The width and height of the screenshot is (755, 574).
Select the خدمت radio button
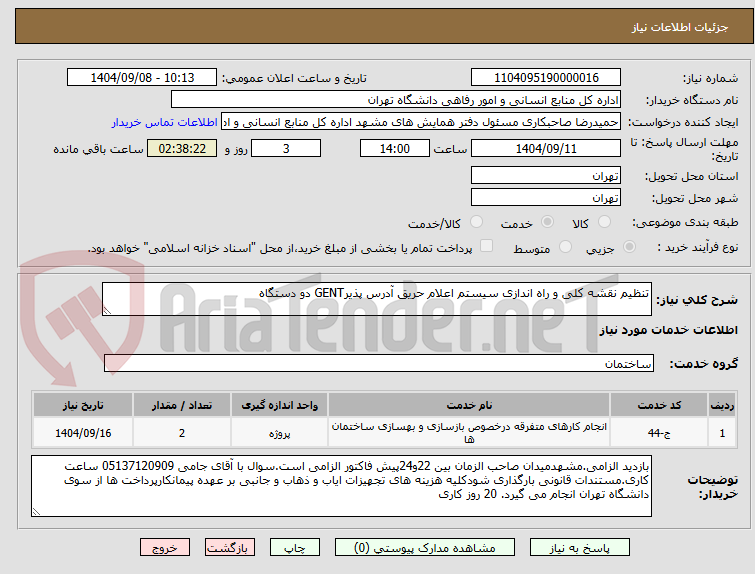pos(547,222)
